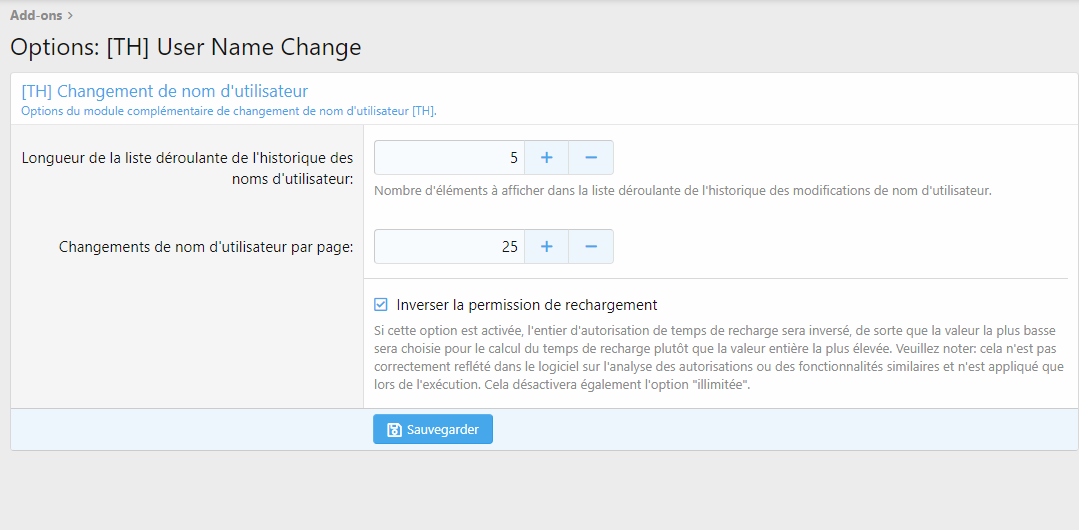This screenshot has width=1079, height=530.
Task: Toggle the Inverser la permission checkbox
Action: pyautogui.click(x=381, y=305)
